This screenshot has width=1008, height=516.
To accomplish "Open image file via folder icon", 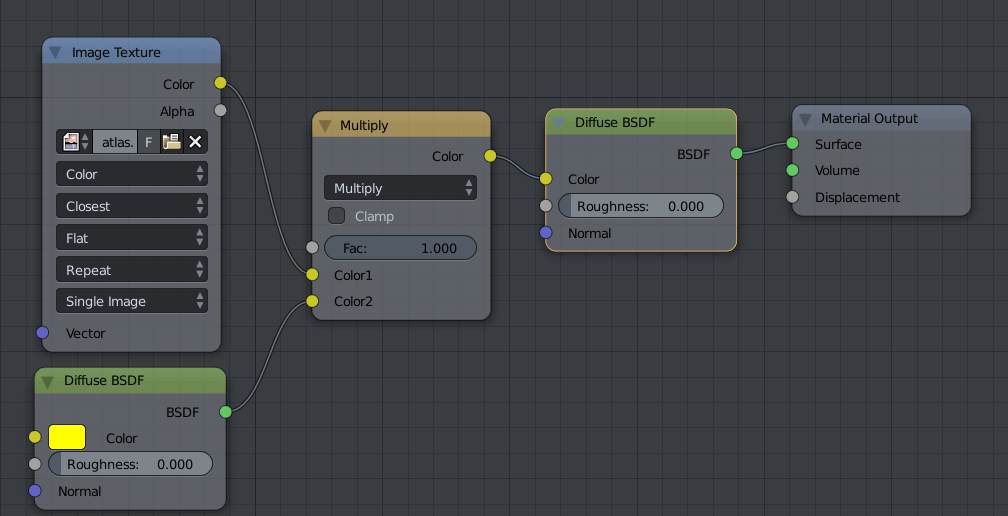I will 171,142.
